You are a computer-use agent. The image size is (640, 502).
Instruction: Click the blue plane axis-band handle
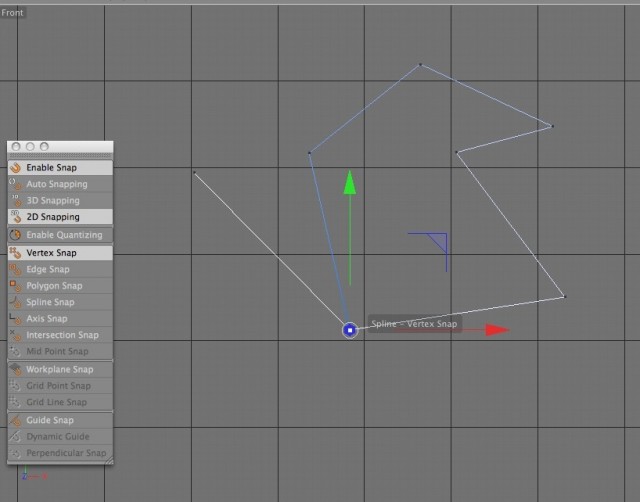[438, 242]
